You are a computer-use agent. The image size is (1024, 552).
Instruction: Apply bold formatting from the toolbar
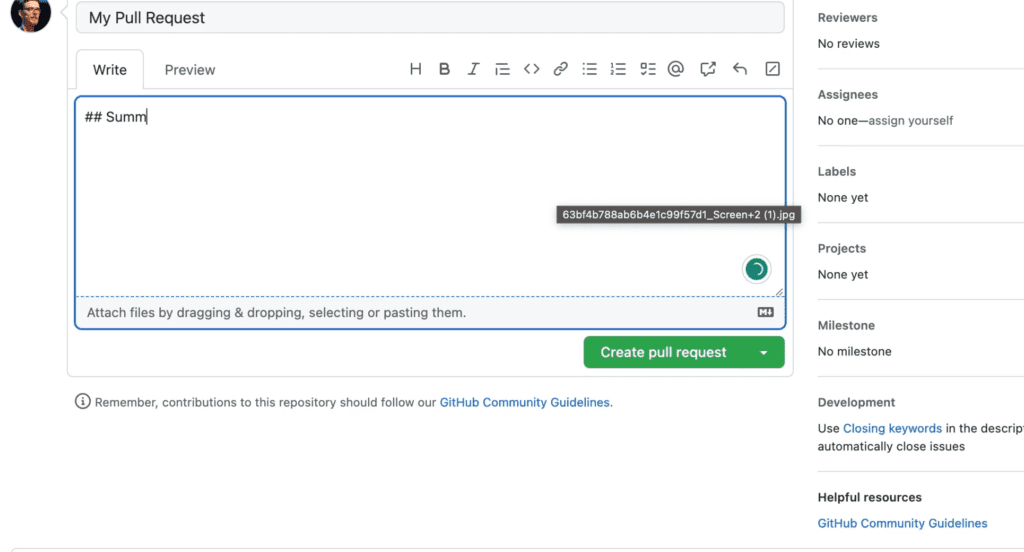444,69
